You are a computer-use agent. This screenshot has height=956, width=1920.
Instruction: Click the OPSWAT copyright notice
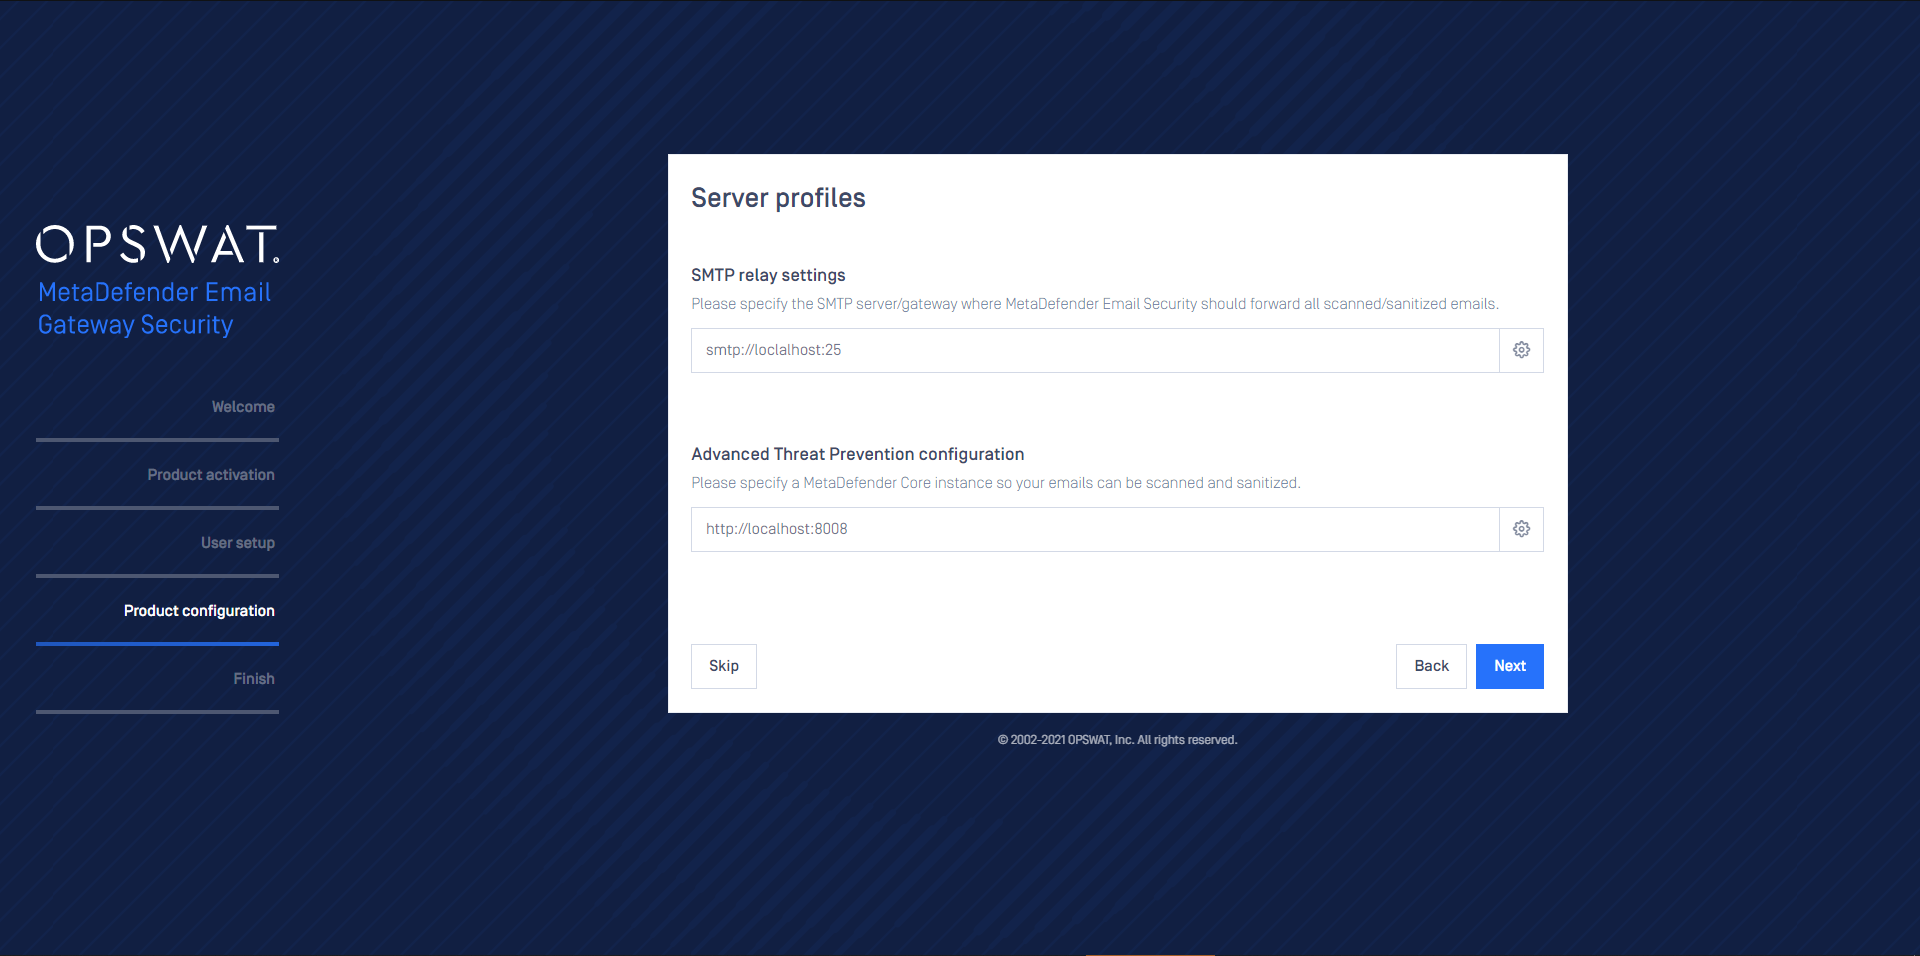1117,740
